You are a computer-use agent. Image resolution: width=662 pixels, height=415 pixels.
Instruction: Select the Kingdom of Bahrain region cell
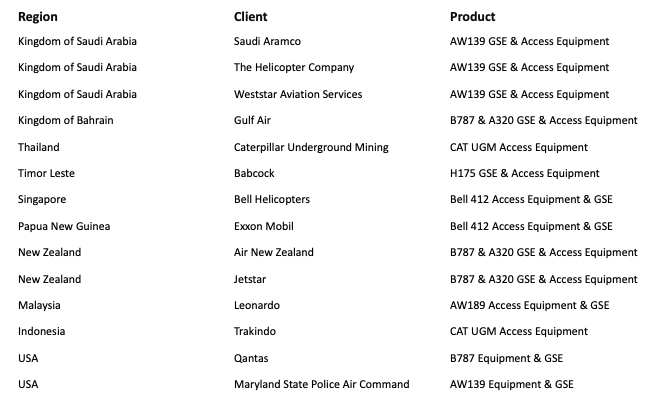66,121
